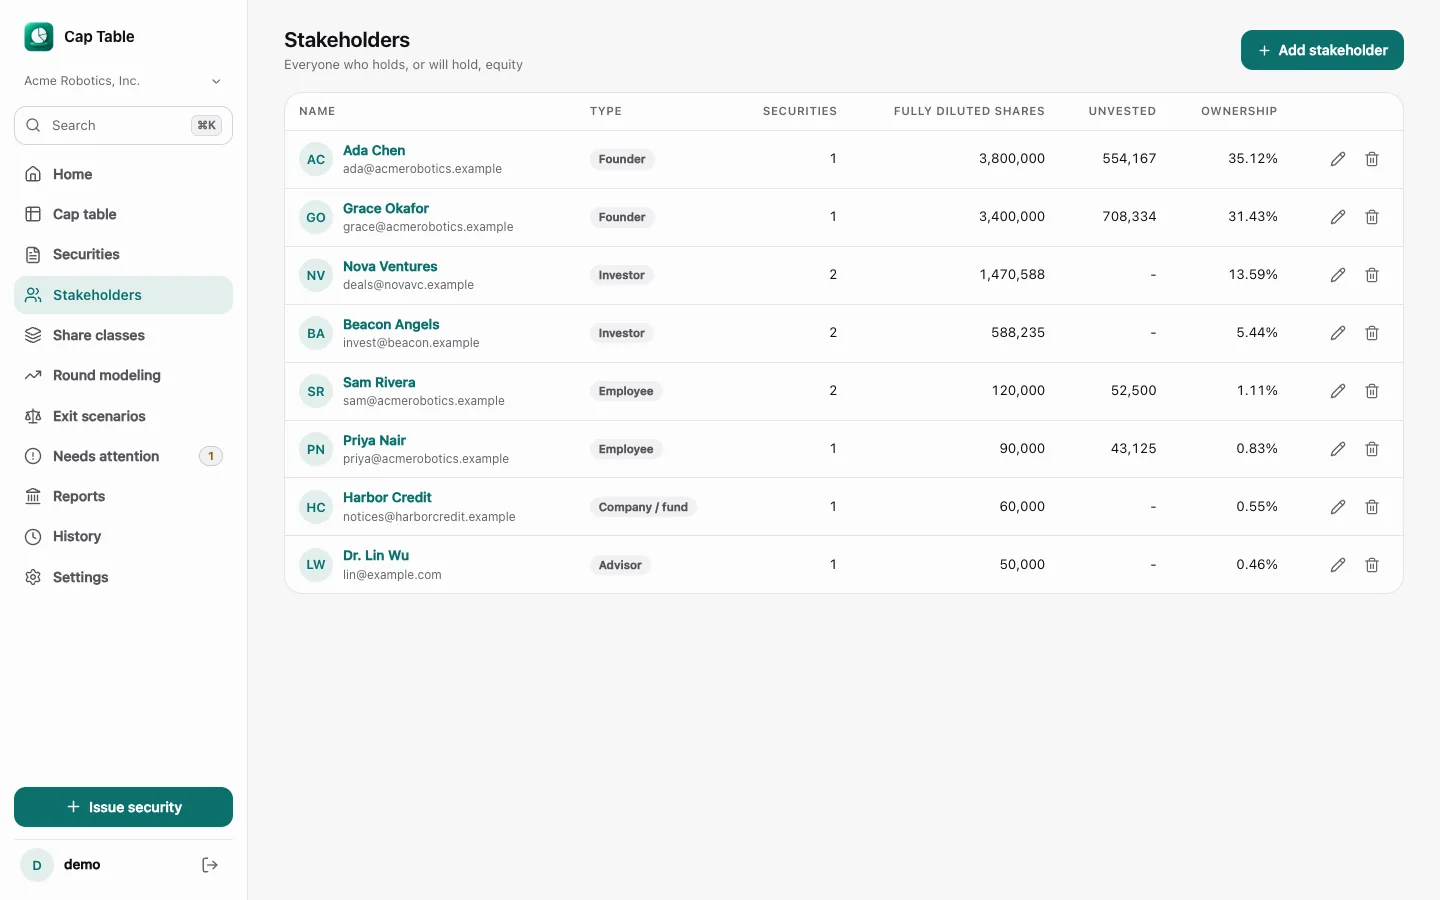Edit Priya Nair with the pencil icon

(1338, 449)
